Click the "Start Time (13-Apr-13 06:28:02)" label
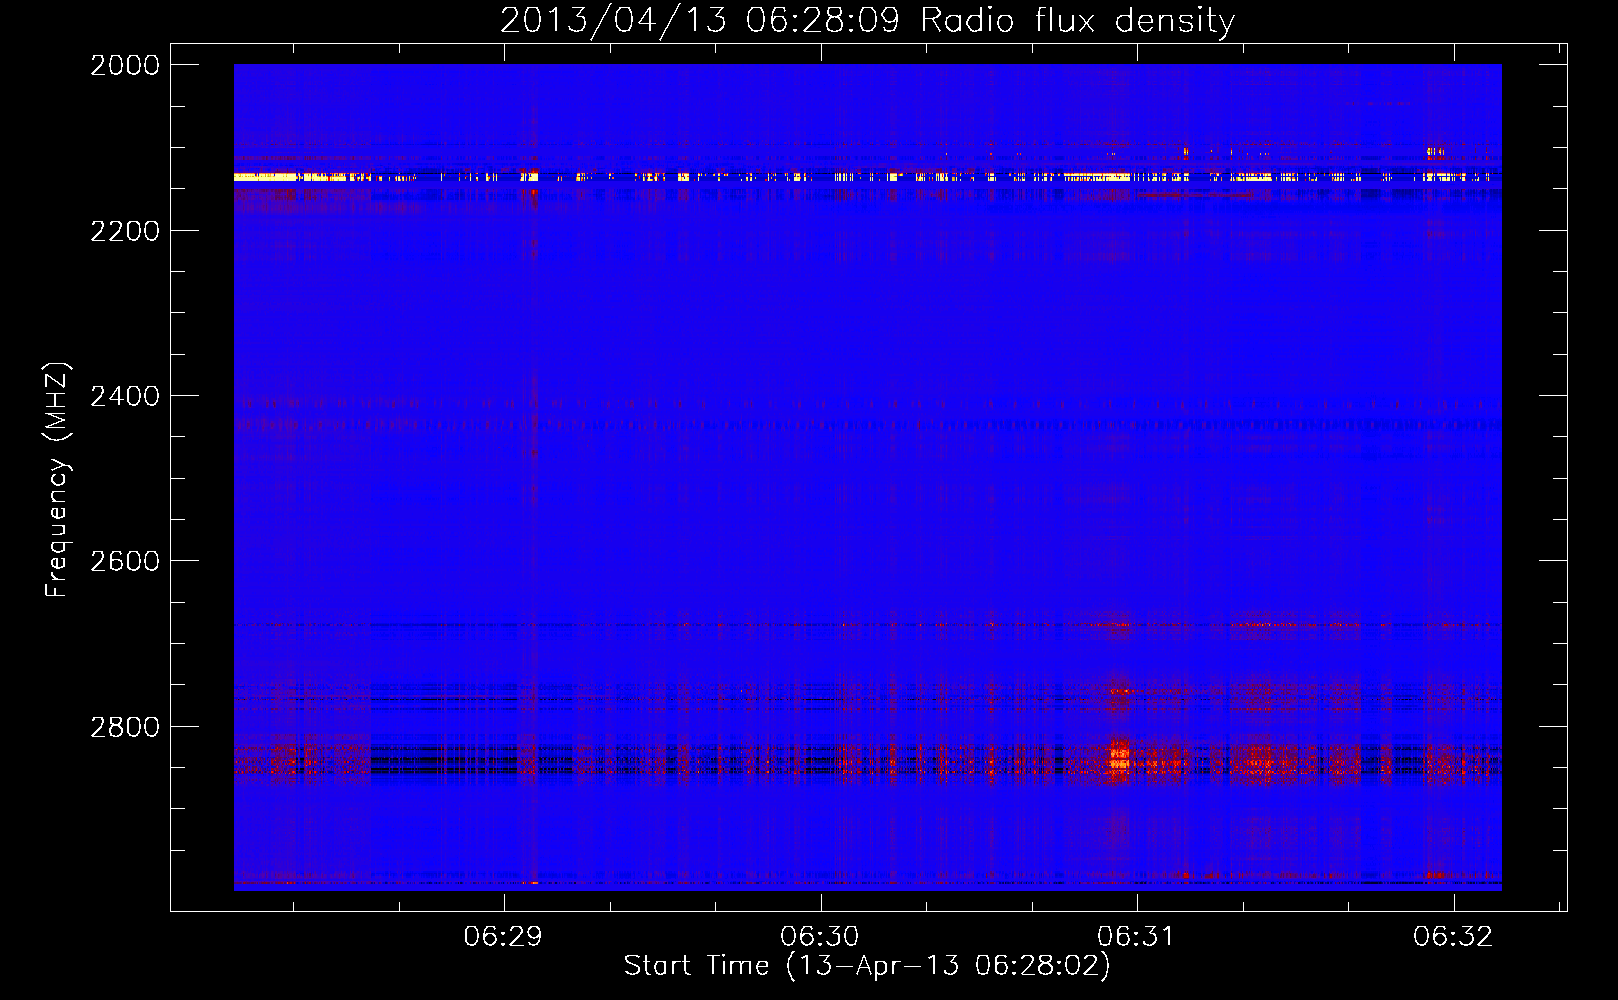The height and width of the screenshot is (1000, 1618). 867,966
